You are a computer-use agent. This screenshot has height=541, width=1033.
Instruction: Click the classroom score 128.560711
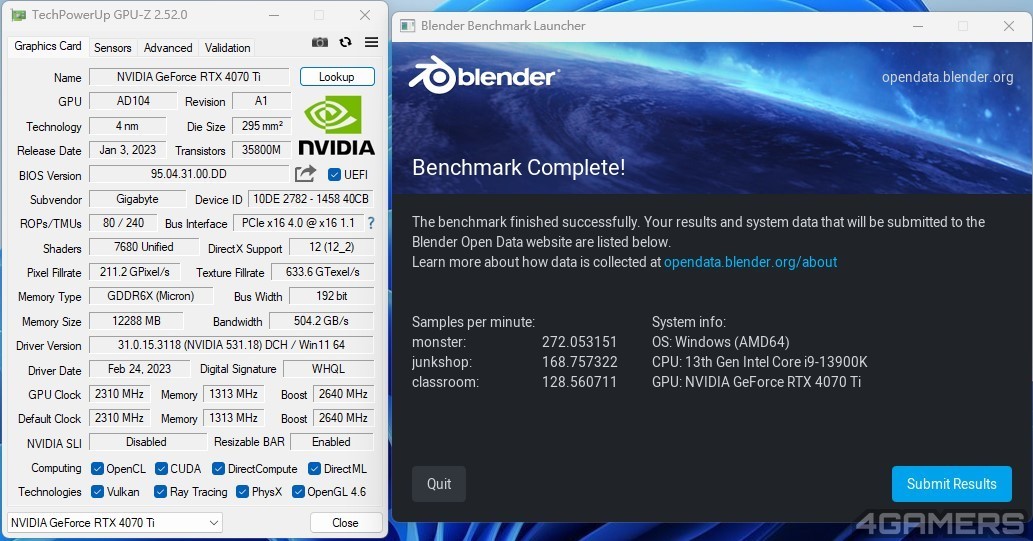[x=579, y=382]
